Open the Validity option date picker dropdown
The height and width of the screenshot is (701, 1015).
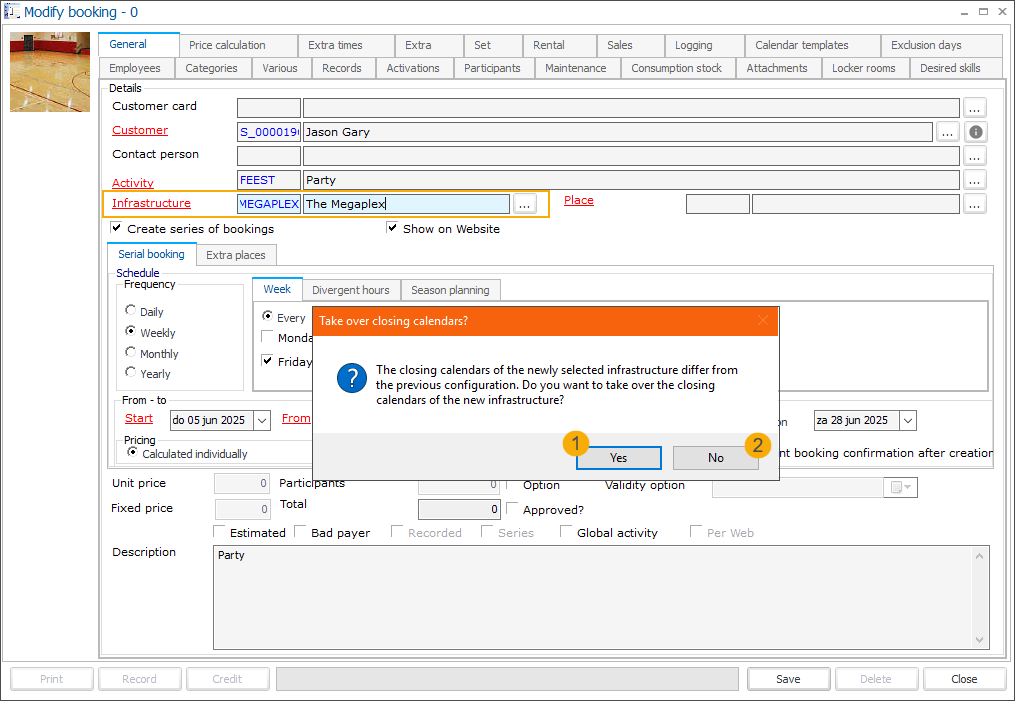click(x=902, y=487)
